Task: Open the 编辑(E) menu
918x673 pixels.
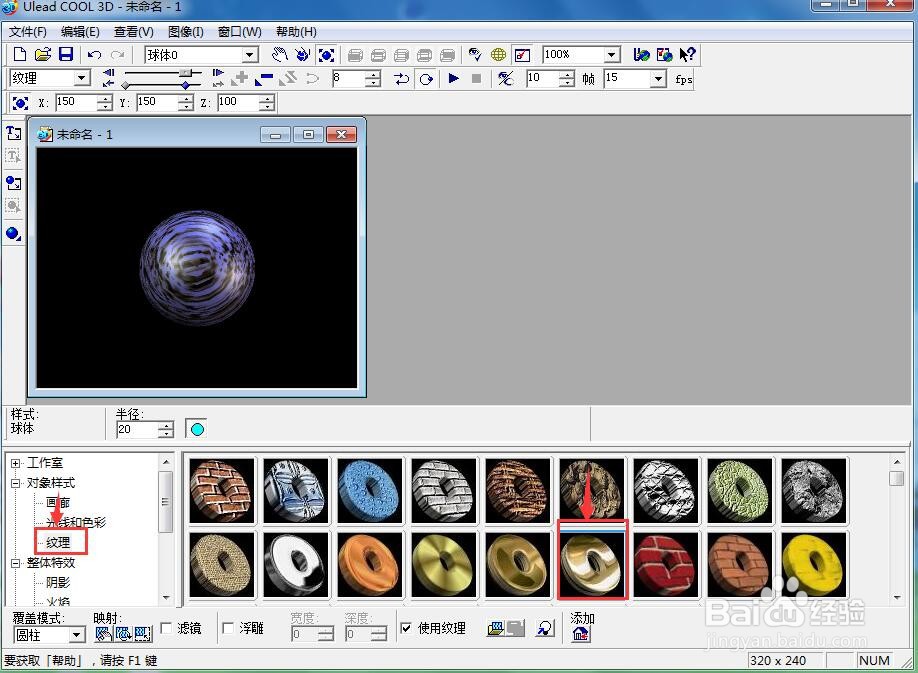Action: click(80, 32)
